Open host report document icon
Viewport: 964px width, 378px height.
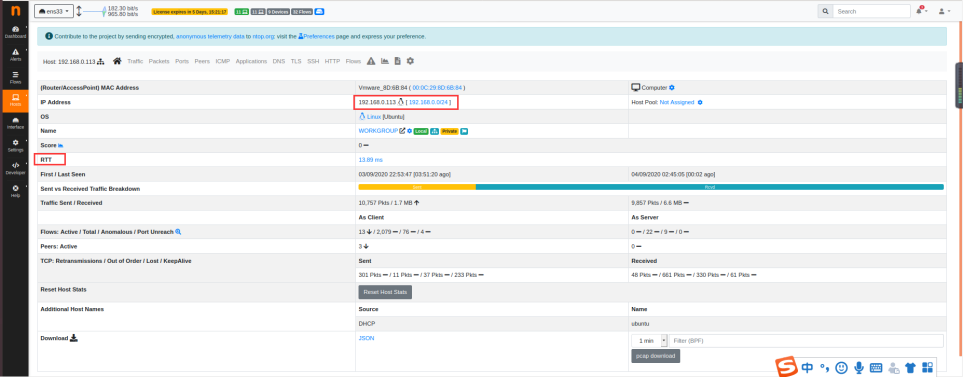pyautogui.click(x=398, y=61)
